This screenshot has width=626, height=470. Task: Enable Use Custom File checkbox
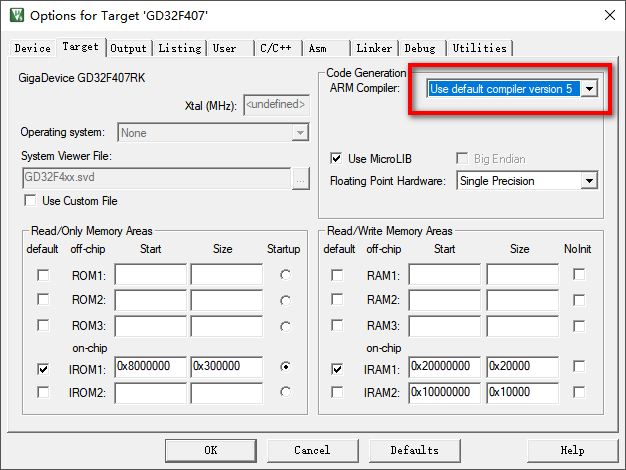30,200
